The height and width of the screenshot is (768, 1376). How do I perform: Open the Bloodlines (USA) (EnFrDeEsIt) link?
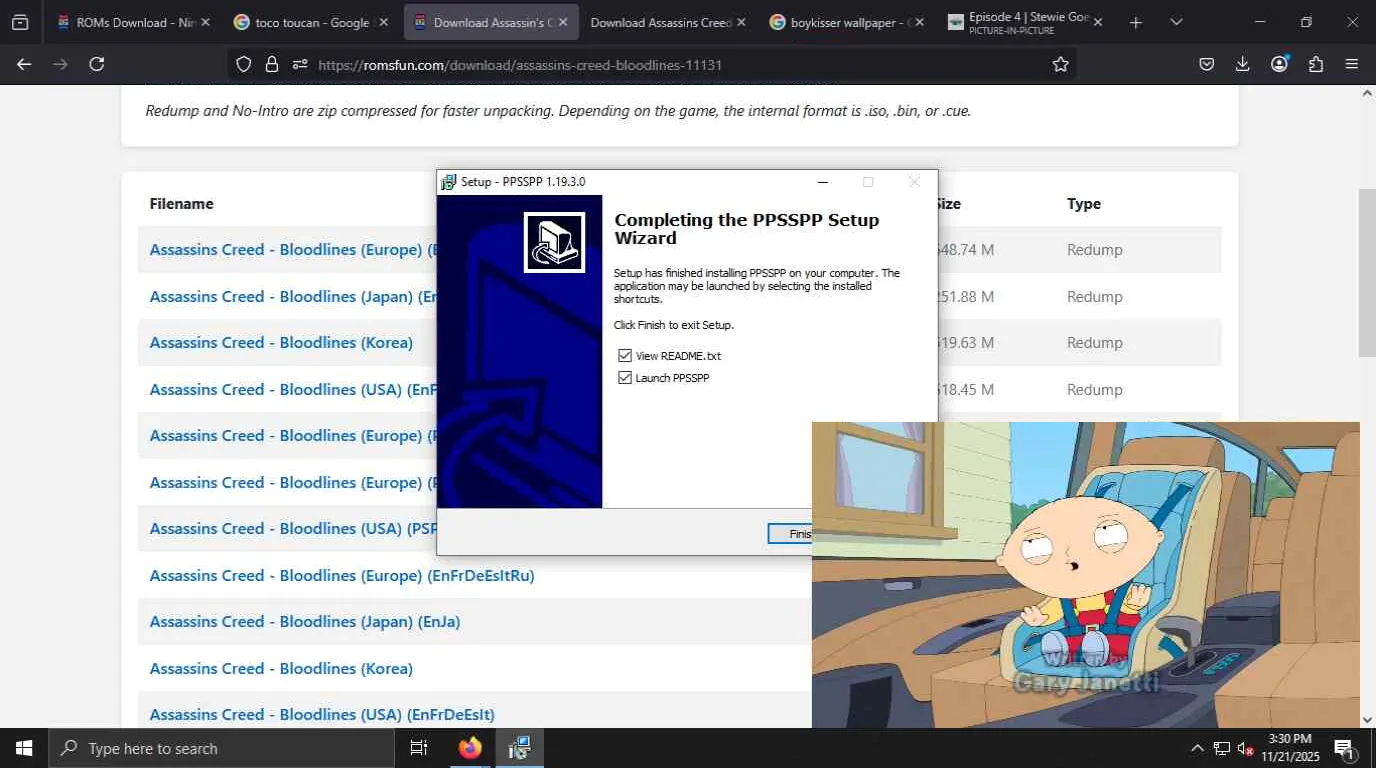322,714
